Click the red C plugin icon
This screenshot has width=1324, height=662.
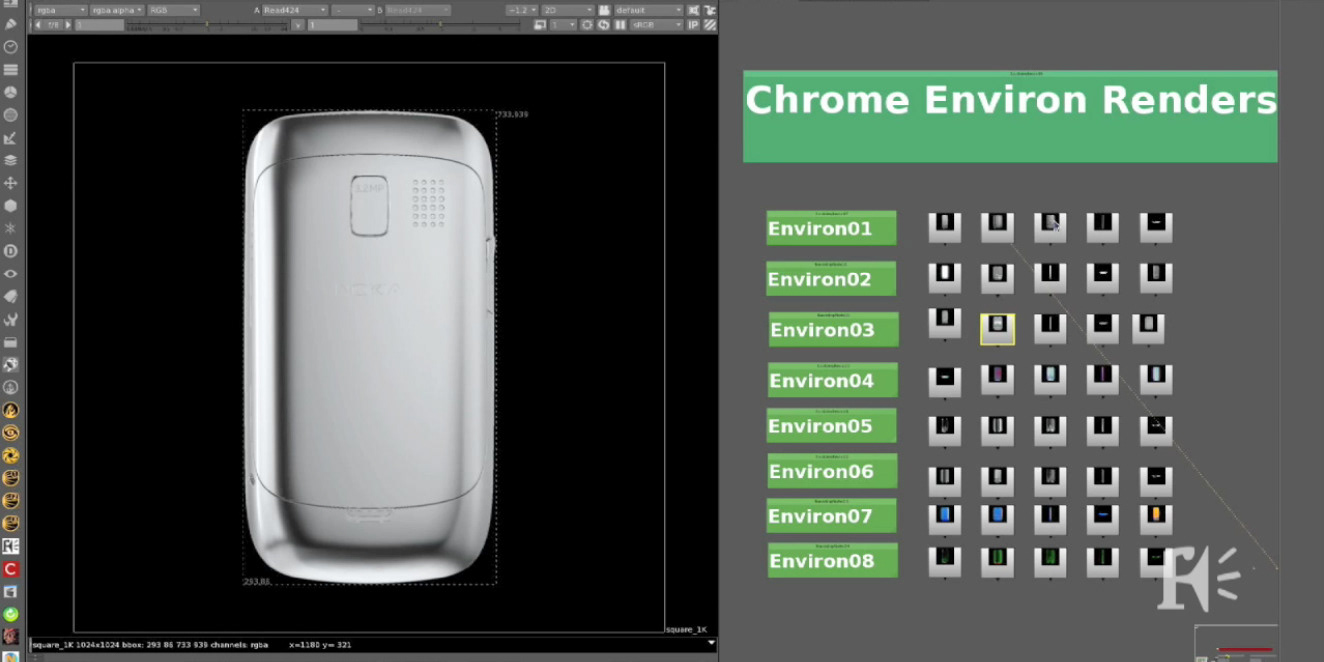11,569
